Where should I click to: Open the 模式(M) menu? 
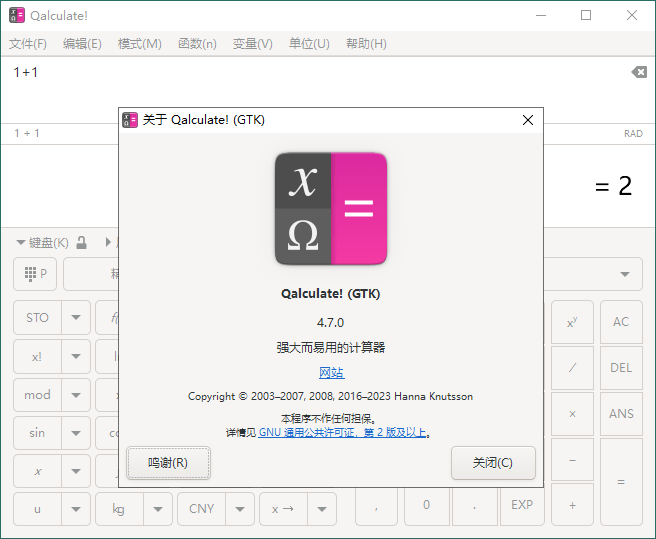click(139, 44)
